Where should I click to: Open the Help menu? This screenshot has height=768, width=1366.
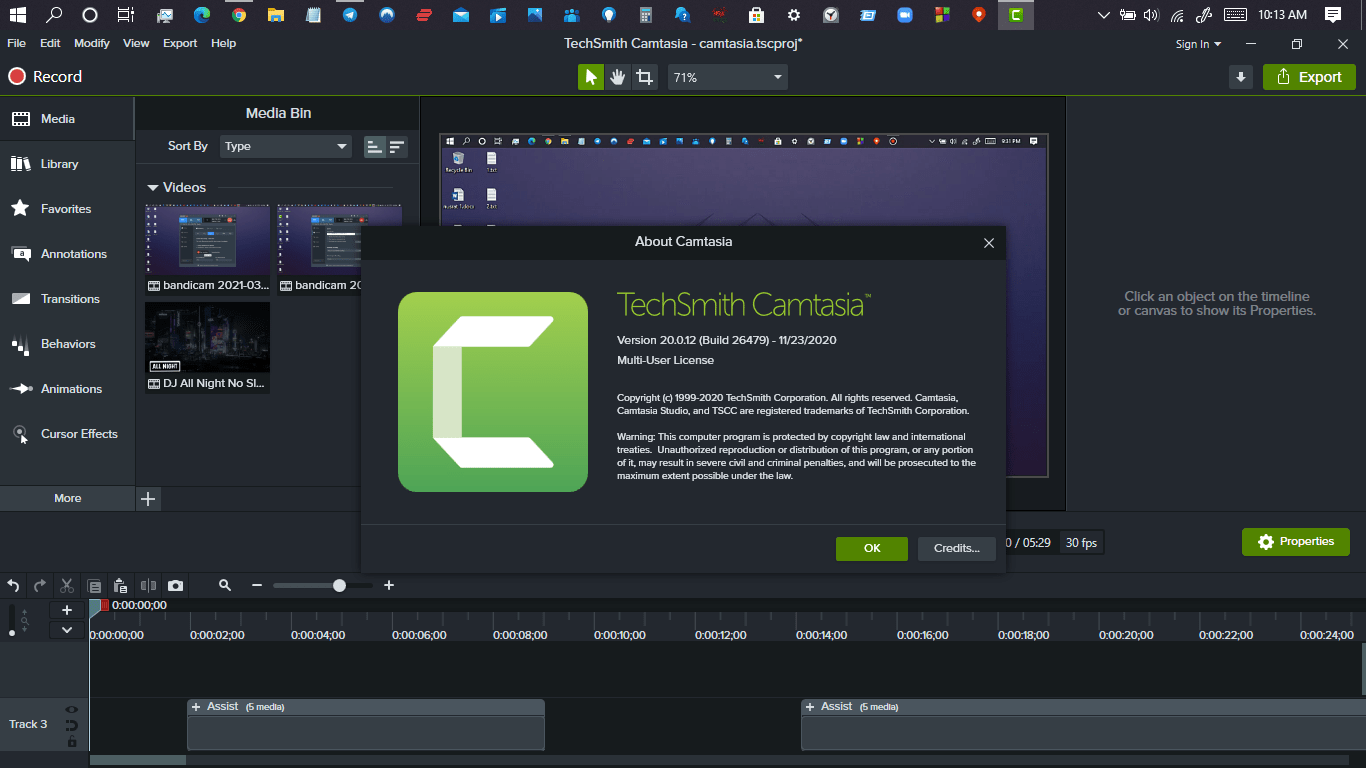[x=223, y=43]
